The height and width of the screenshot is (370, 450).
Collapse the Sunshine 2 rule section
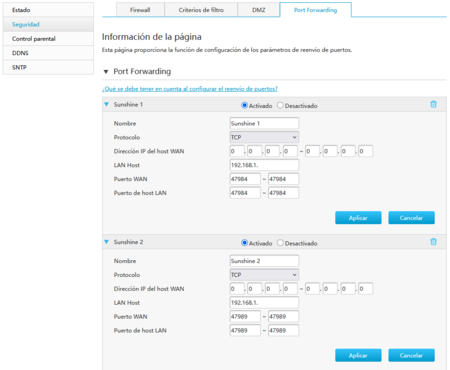point(106,242)
